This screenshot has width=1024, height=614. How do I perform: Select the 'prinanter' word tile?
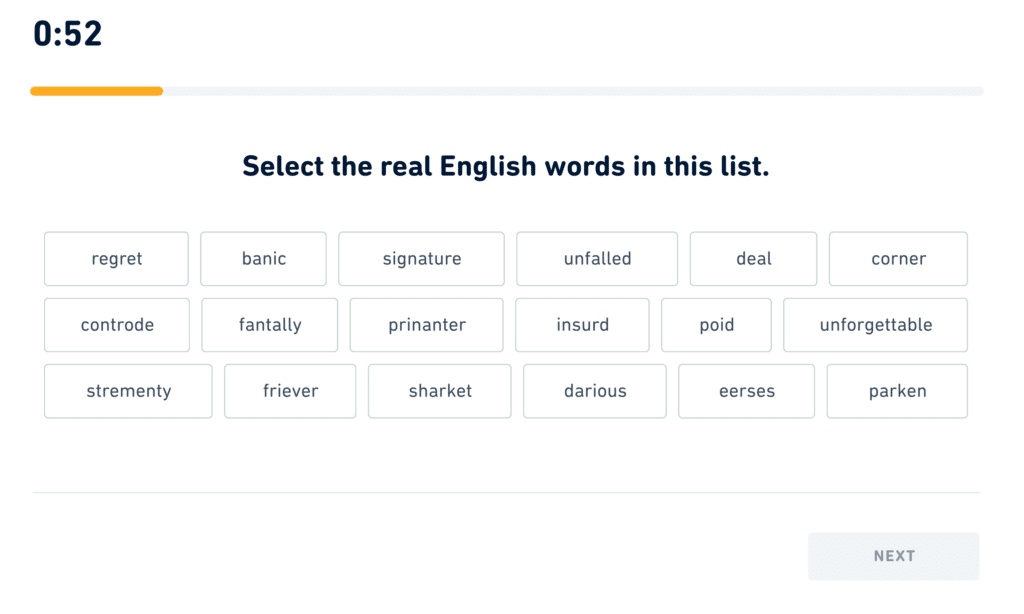pos(427,325)
